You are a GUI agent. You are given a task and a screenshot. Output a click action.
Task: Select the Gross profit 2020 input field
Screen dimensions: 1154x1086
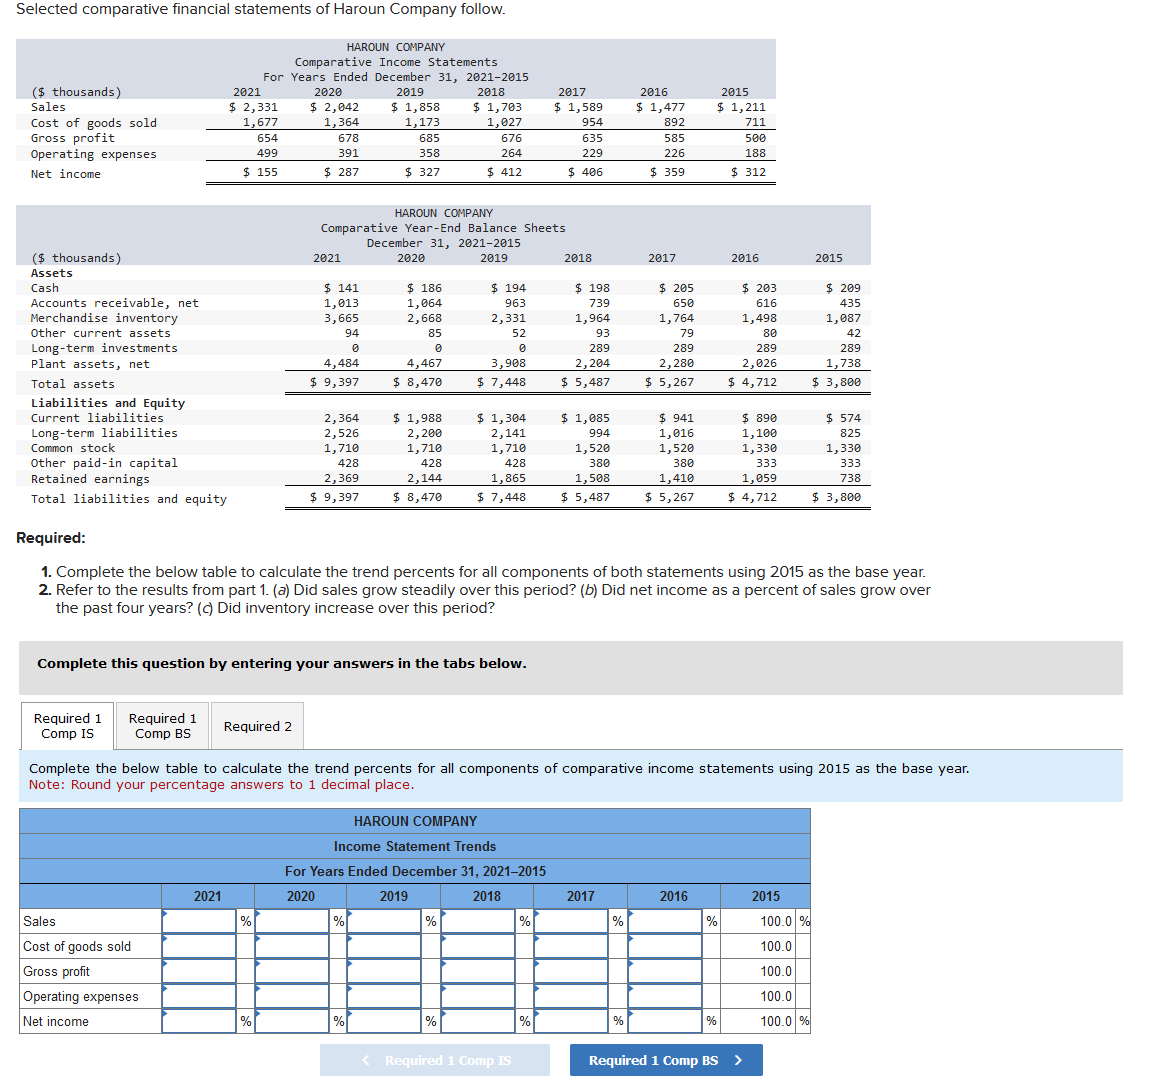(292, 971)
